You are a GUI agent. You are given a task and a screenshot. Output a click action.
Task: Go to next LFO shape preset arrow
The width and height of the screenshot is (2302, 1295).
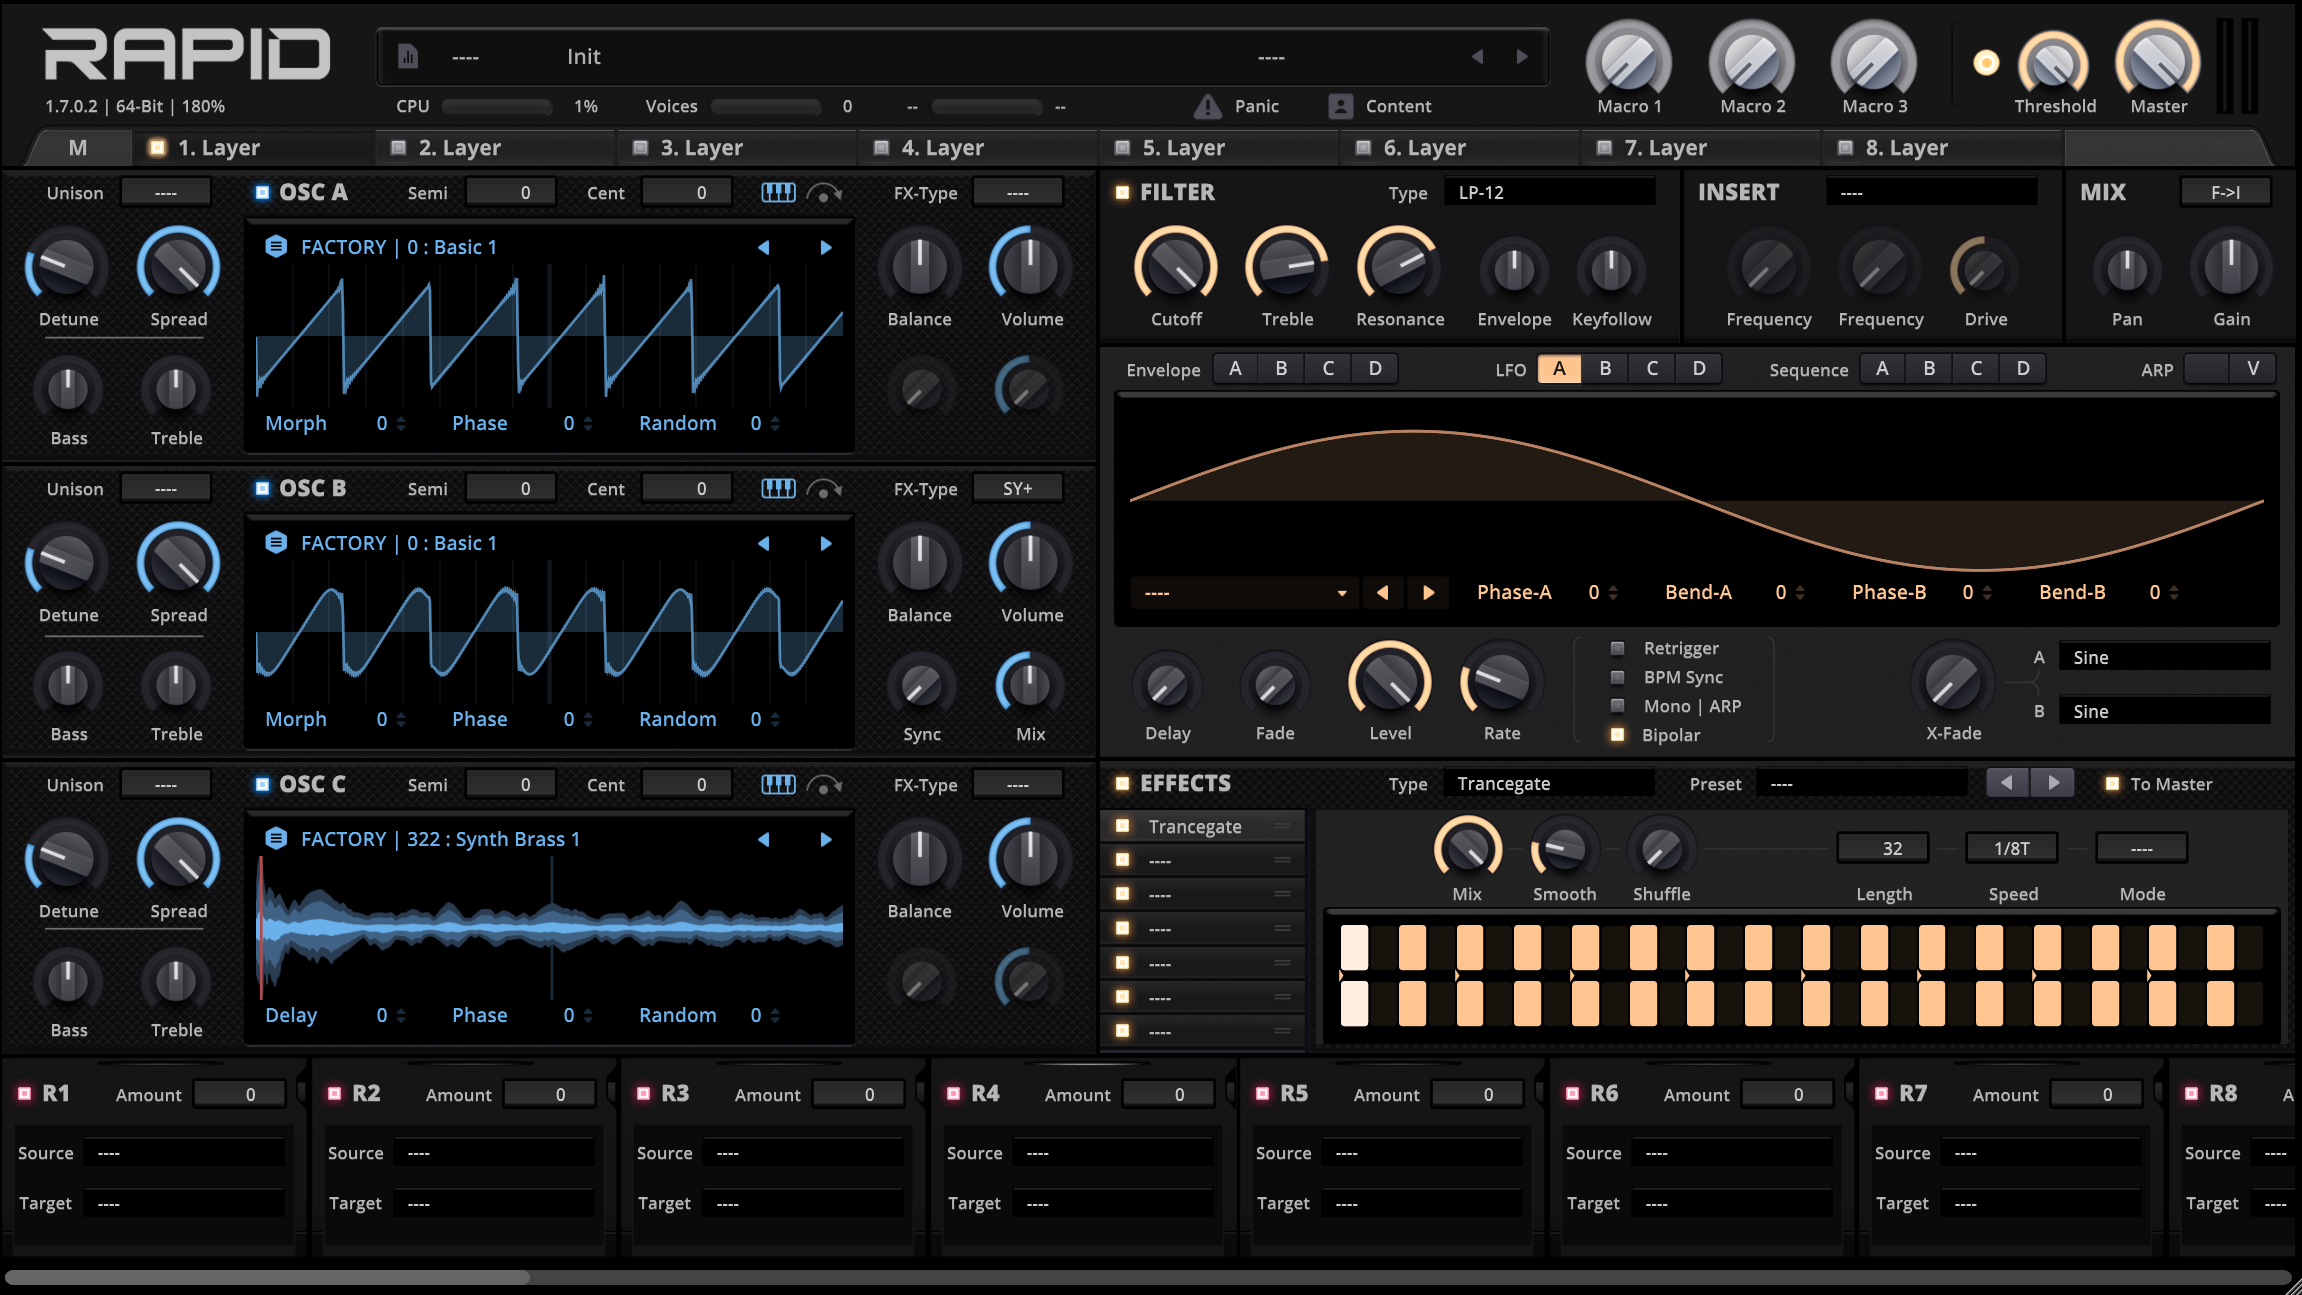click(1429, 592)
